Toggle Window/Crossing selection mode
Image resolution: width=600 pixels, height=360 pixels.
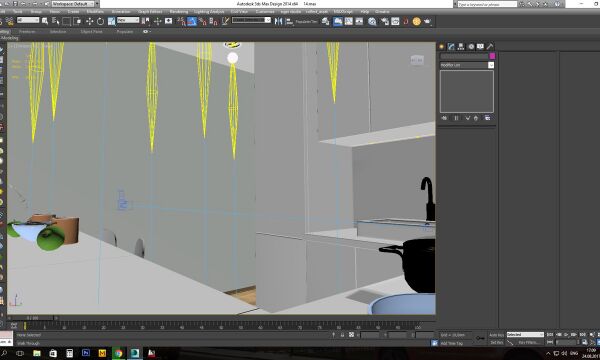77,21
